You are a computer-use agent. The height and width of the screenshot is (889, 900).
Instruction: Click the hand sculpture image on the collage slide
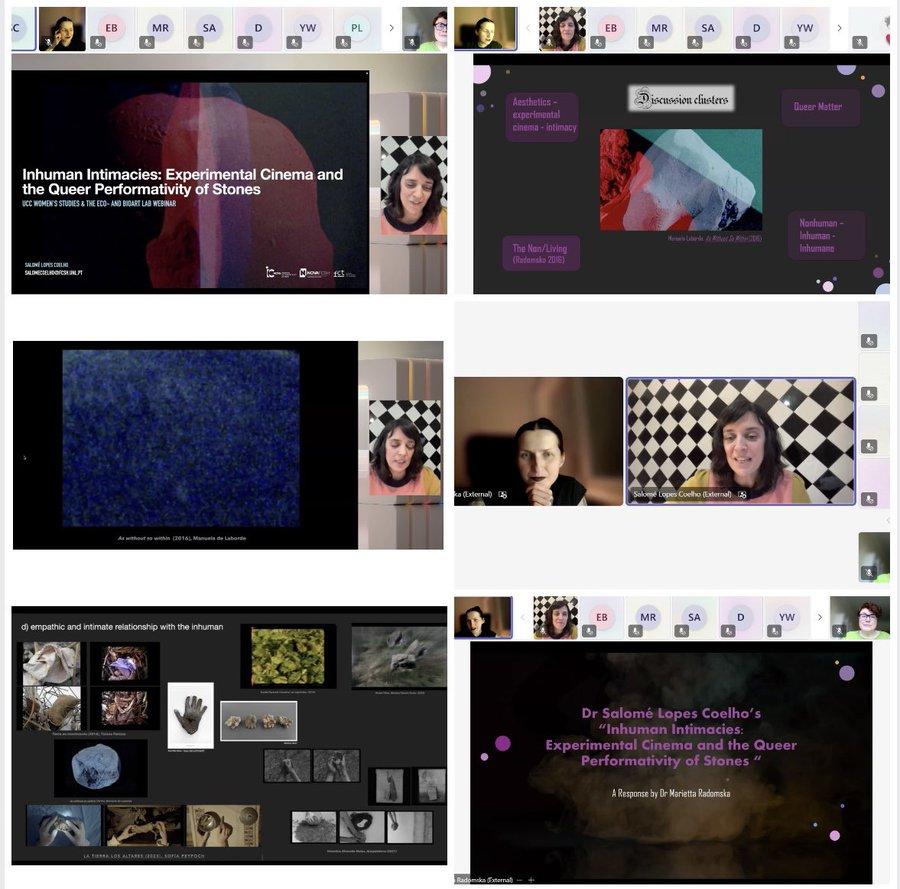(191, 715)
